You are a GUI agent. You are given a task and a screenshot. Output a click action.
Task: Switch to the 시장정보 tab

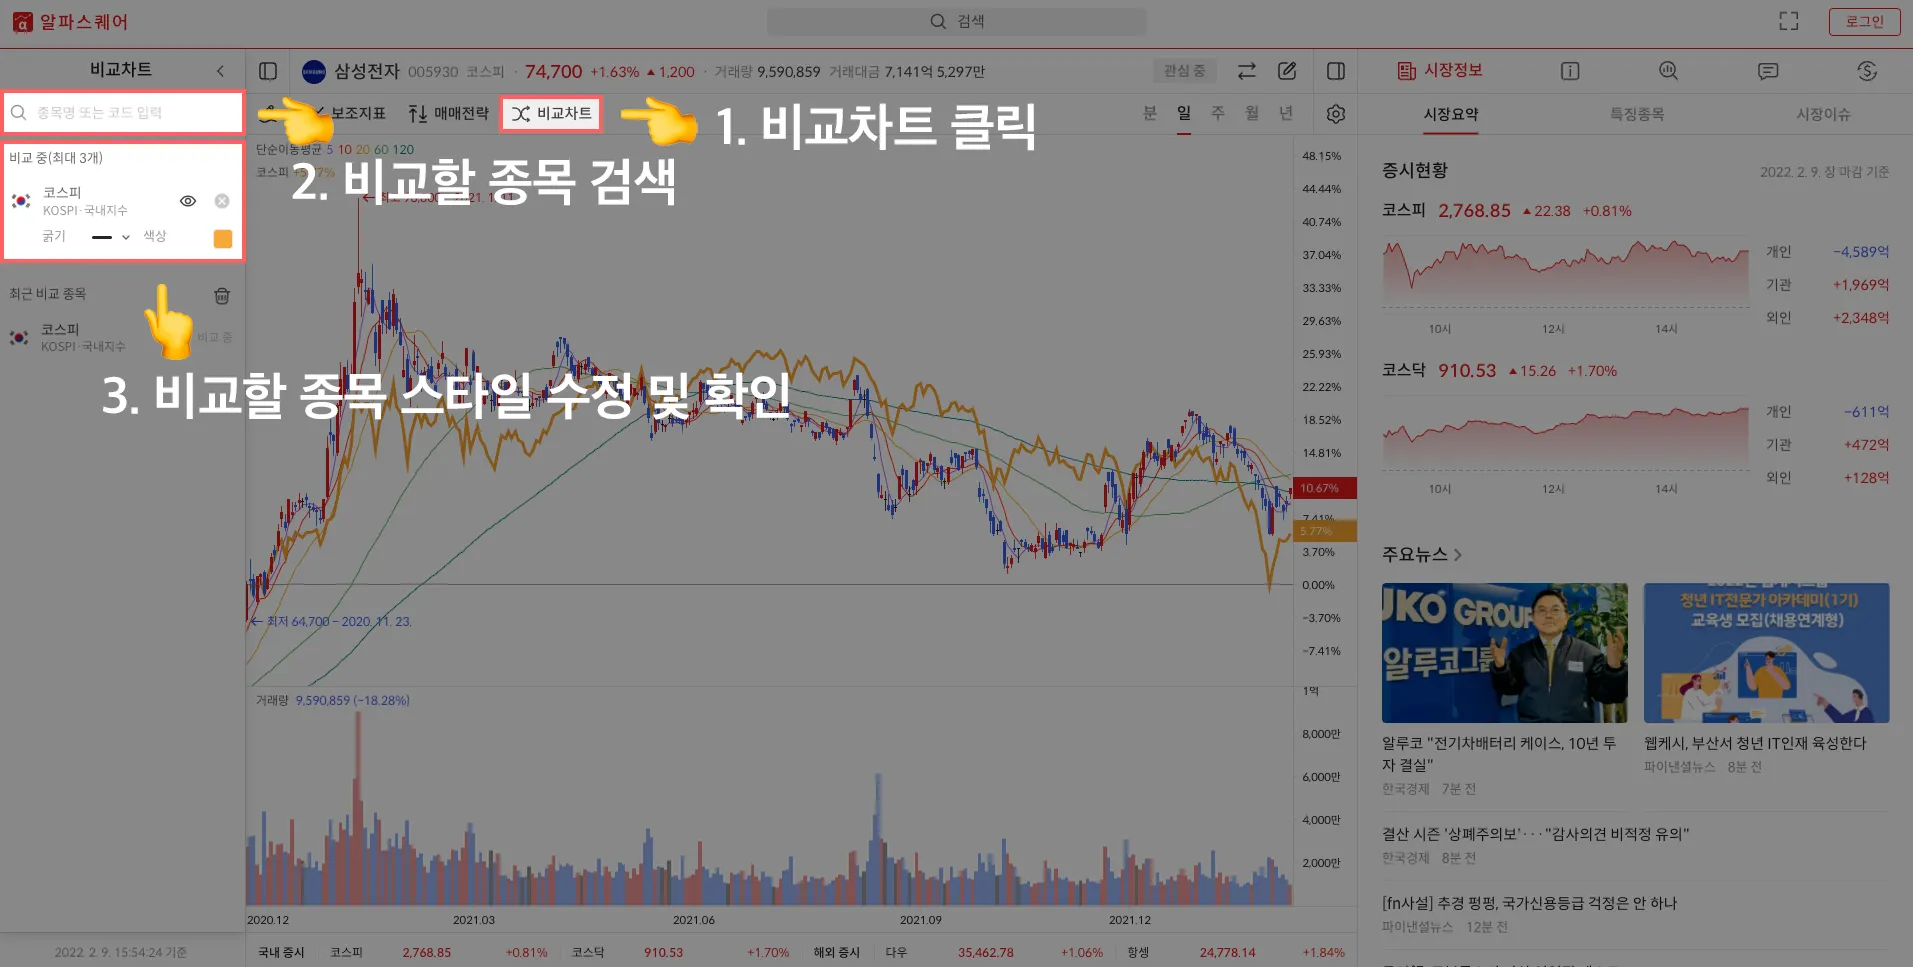(1440, 71)
